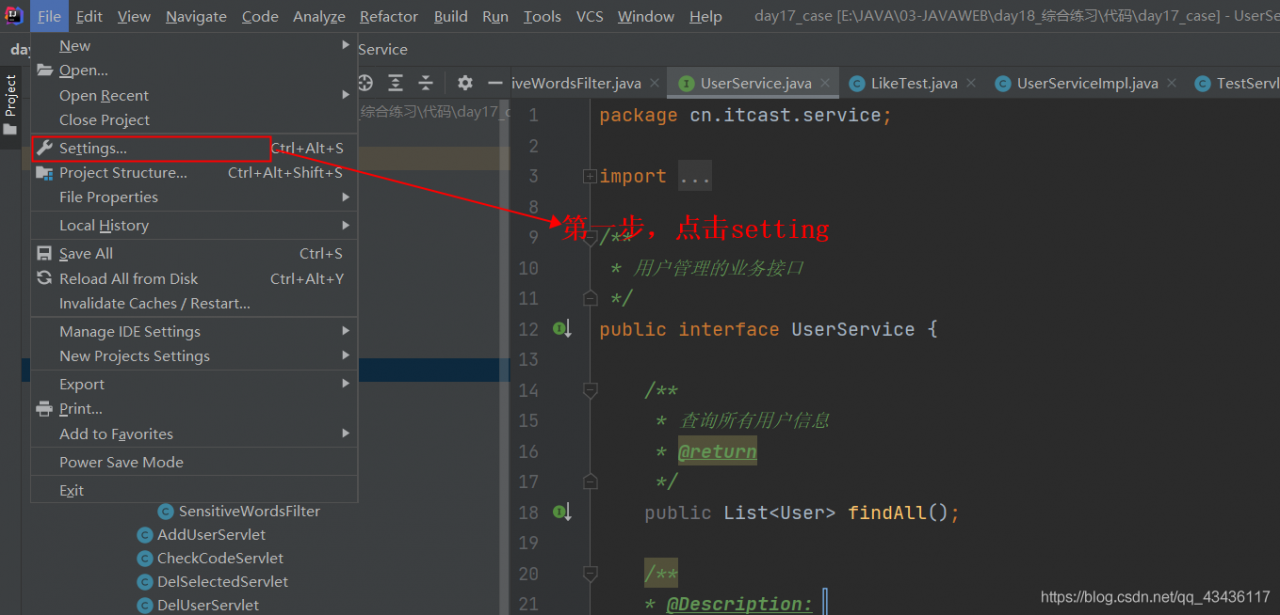
Task: Open the Edit menu
Action: point(89,16)
